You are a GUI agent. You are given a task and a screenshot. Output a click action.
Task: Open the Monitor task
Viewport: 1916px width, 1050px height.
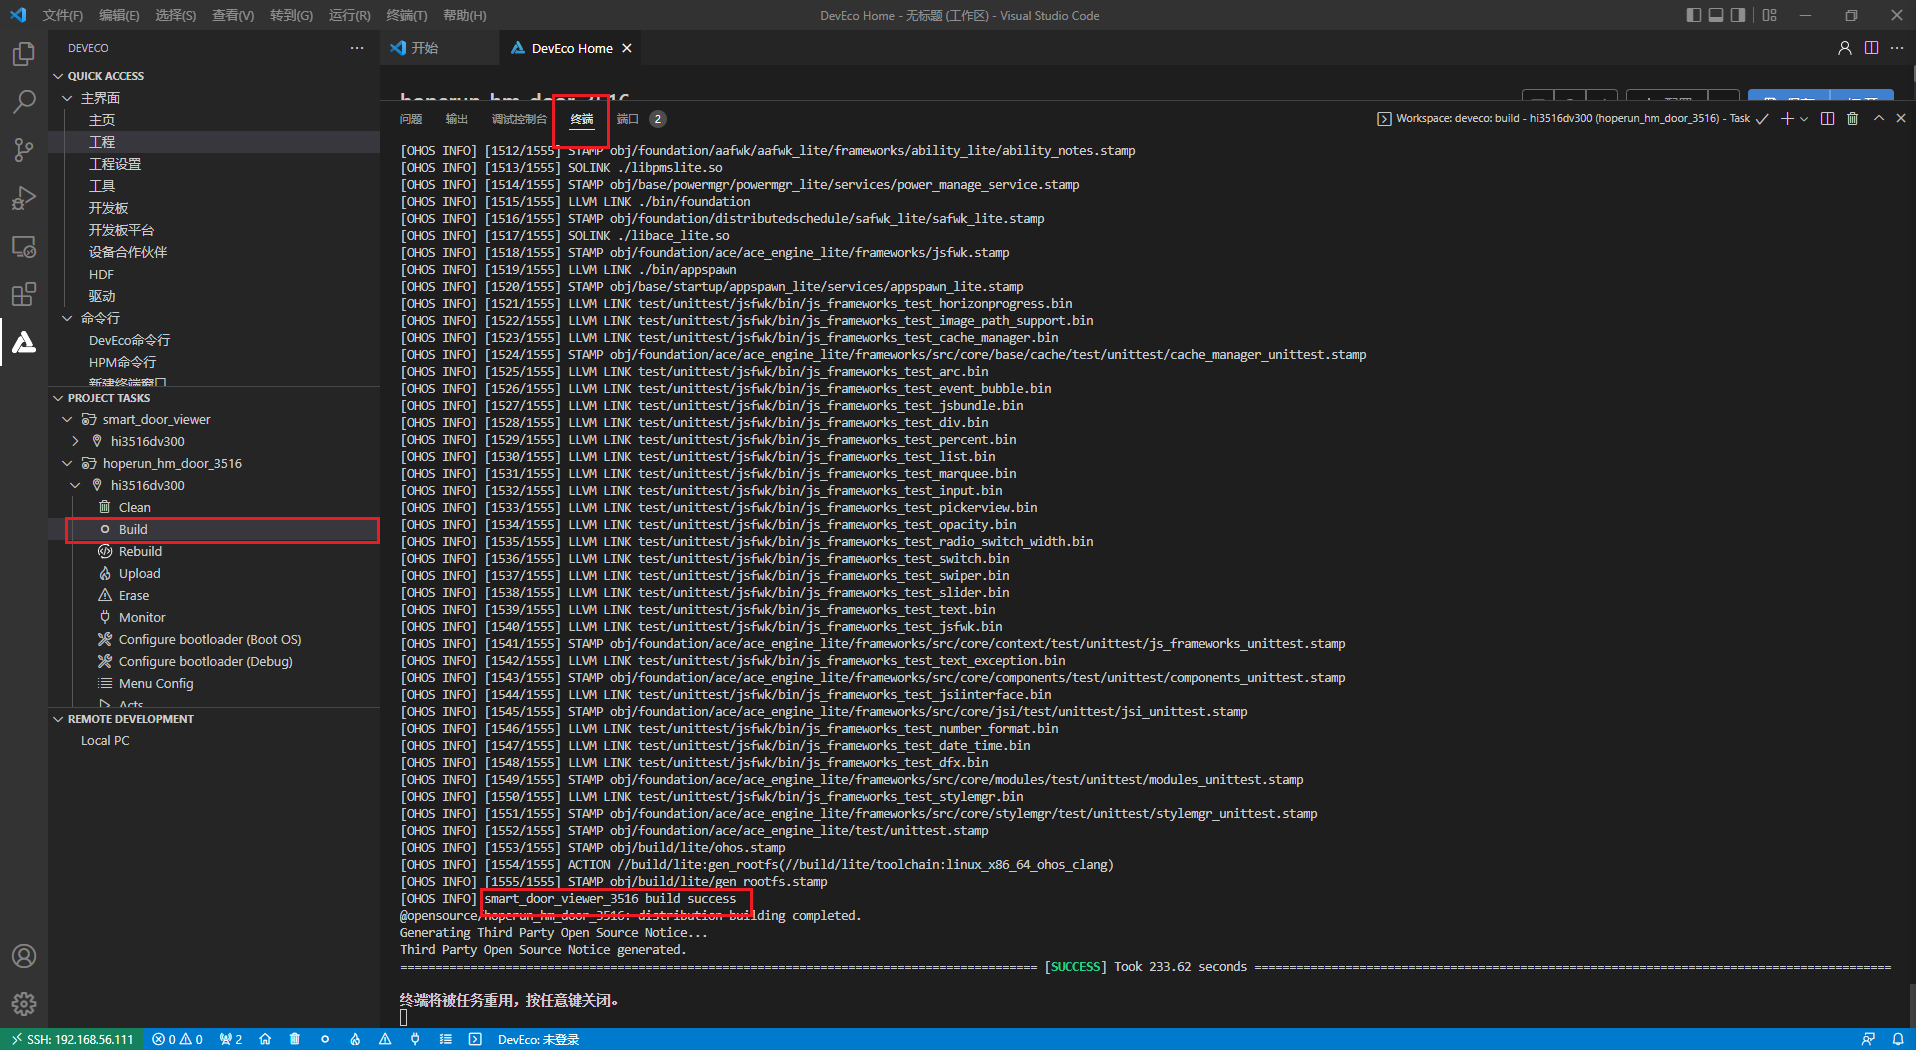214,617
